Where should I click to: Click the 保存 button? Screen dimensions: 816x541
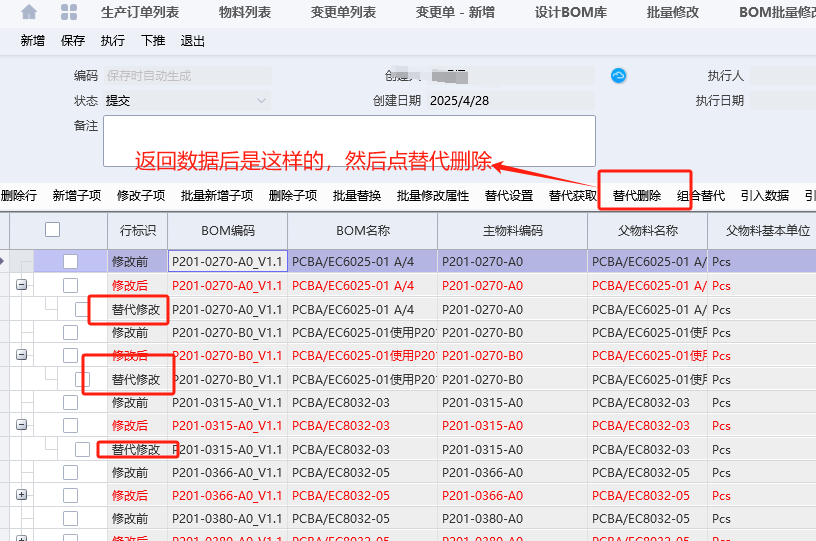coord(73,41)
